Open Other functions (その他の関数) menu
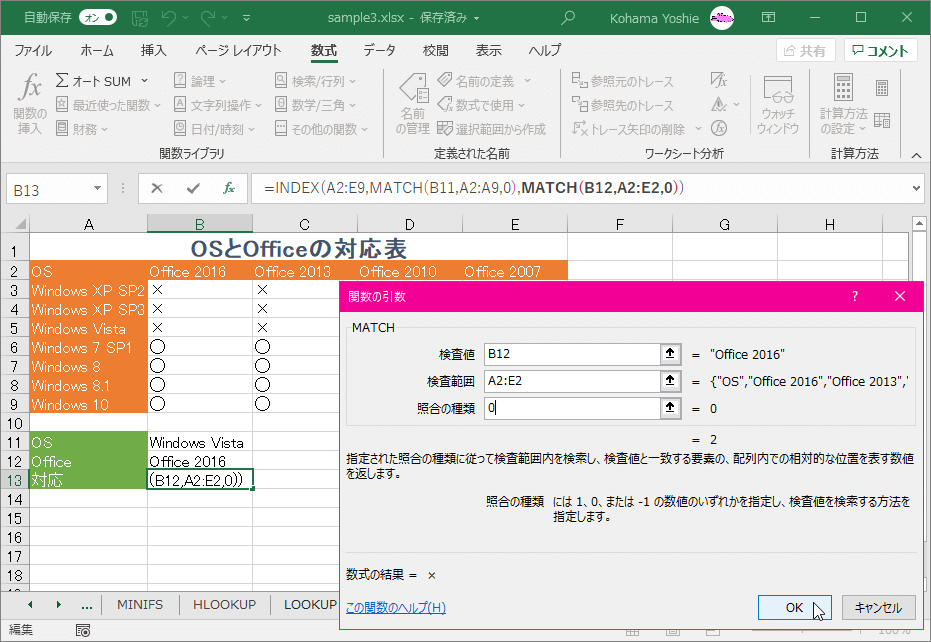Screen dimensions: 931x642 coord(321,129)
